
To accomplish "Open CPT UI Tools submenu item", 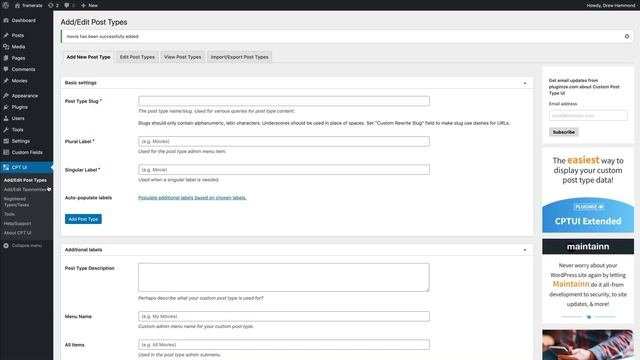I will (x=9, y=214).
